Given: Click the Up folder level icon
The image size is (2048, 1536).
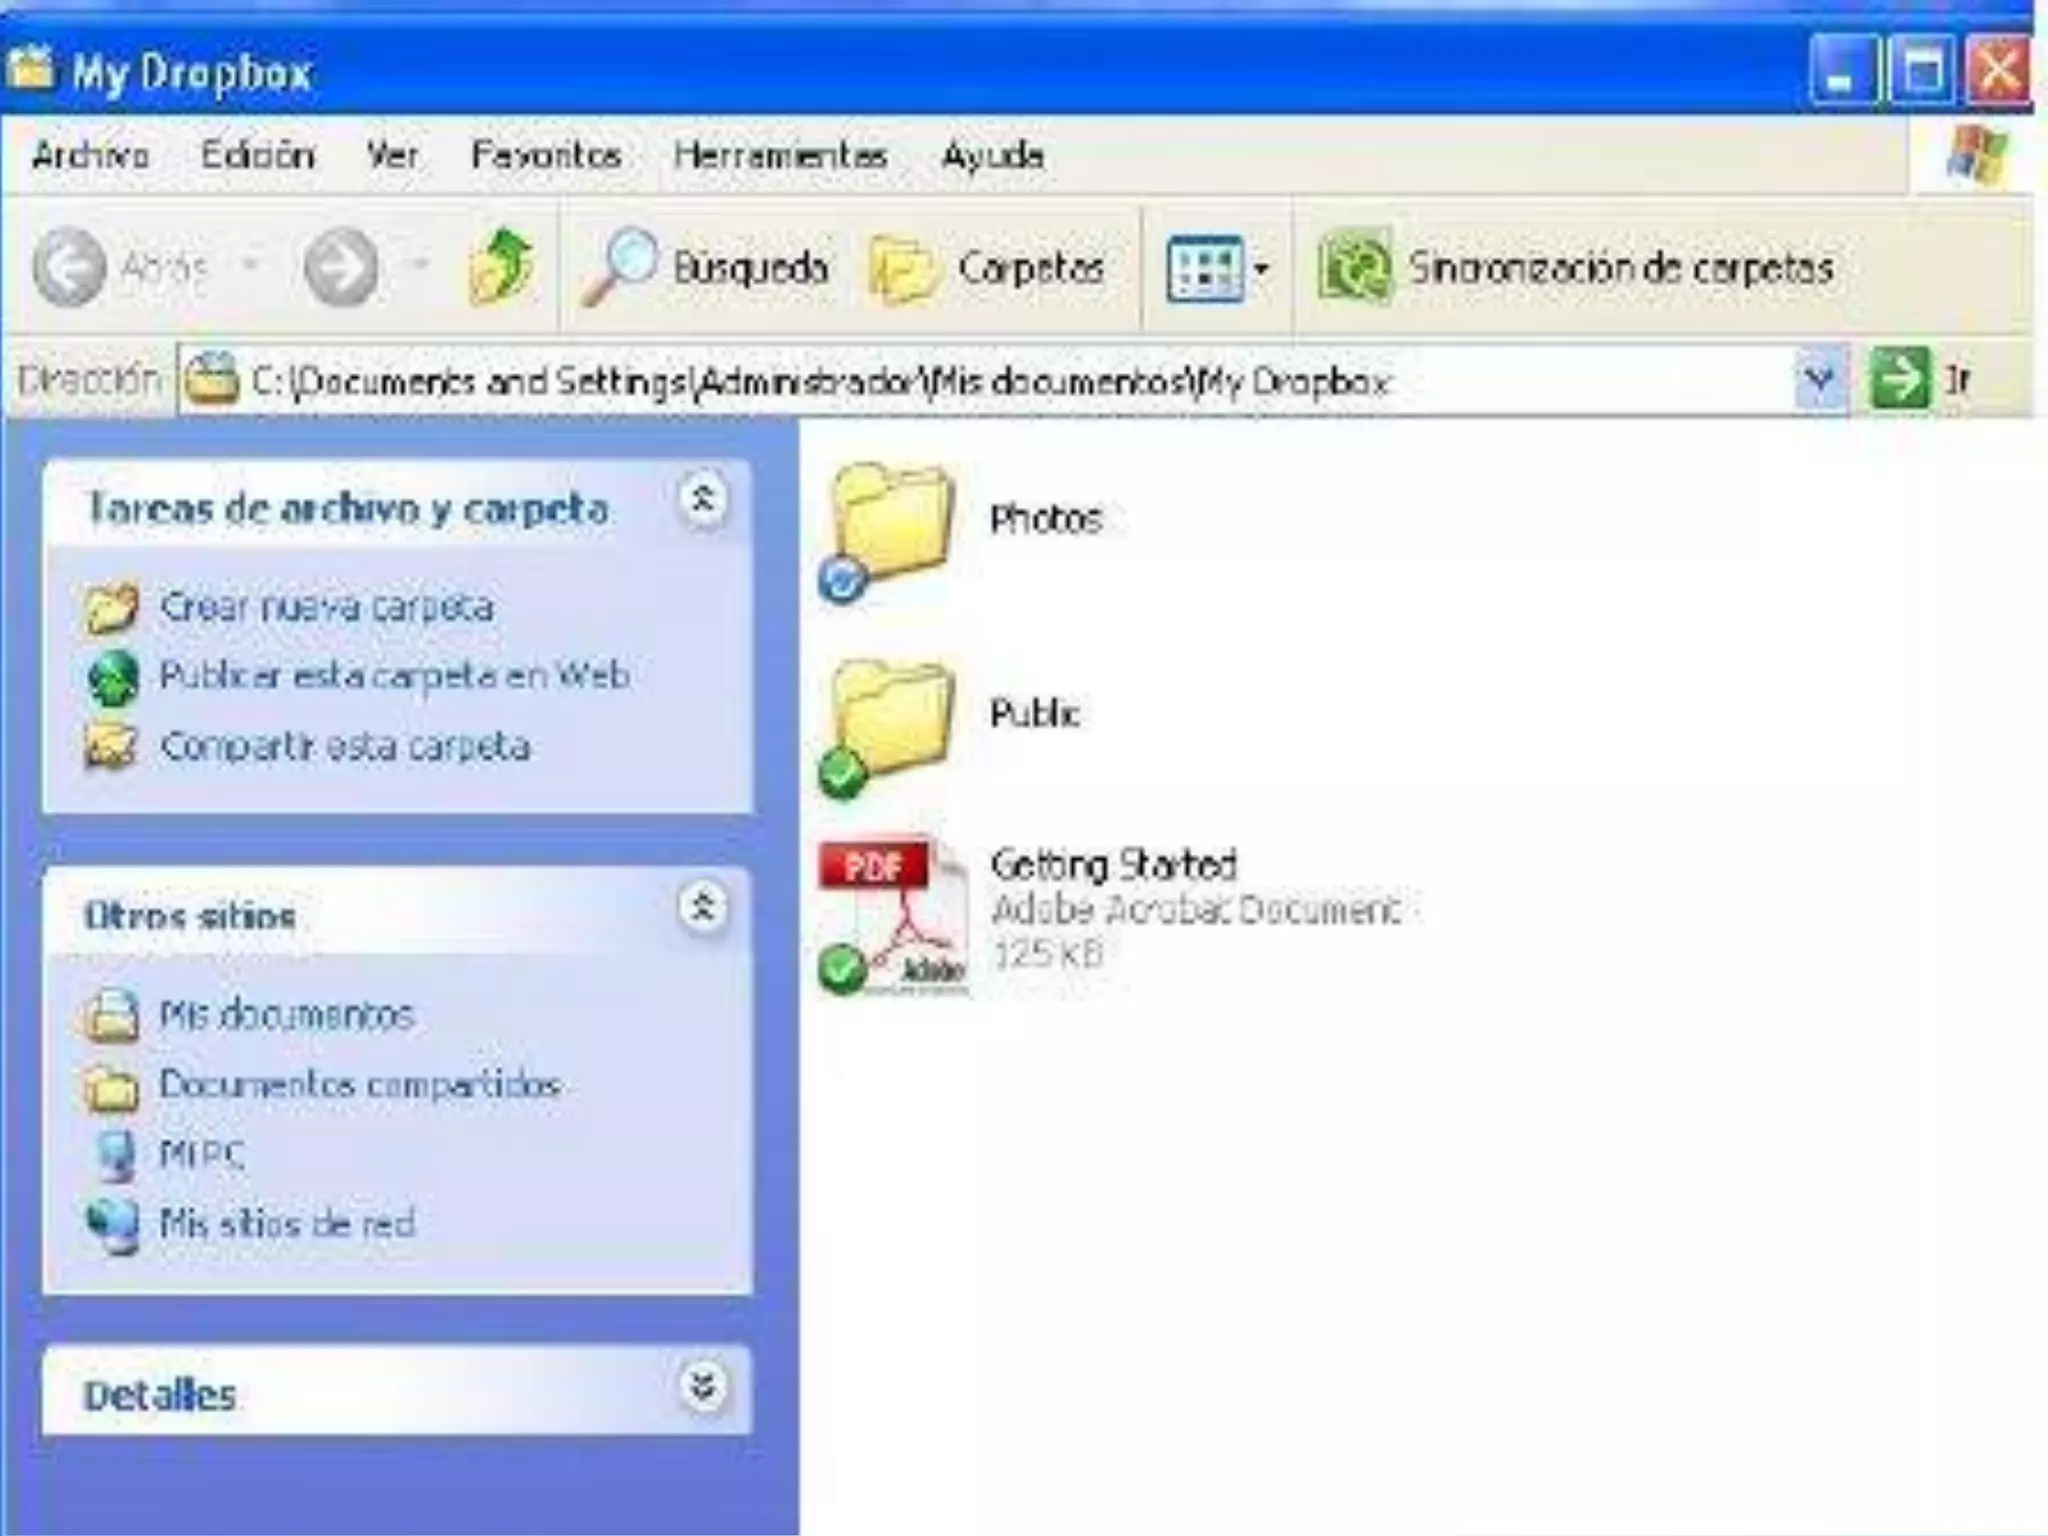Looking at the screenshot, I should (x=500, y=266).
